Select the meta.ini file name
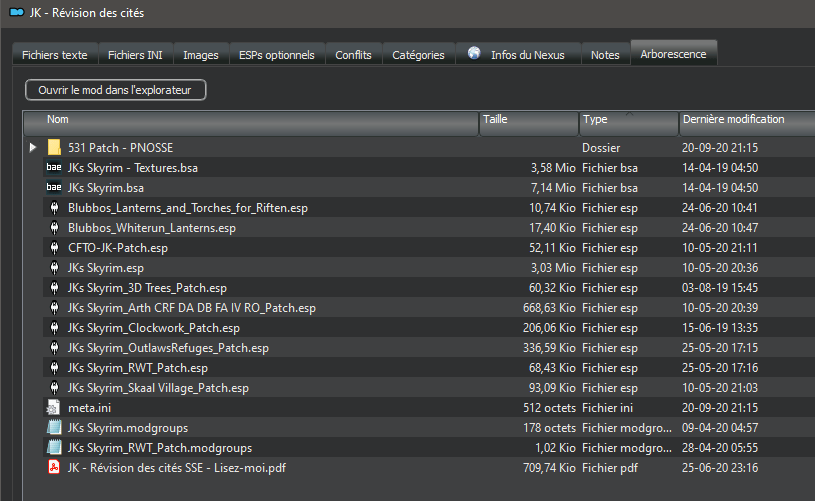Image resolution: width=815 pixels, height=501 pixels. (89, 408)
